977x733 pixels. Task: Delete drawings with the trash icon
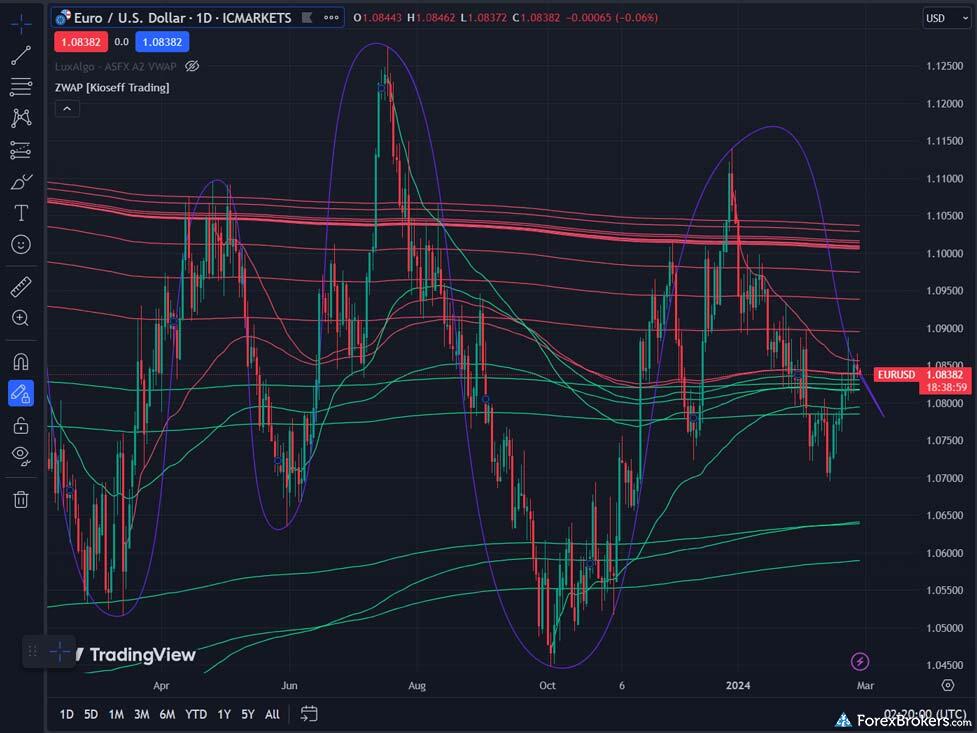coord(20,499)
